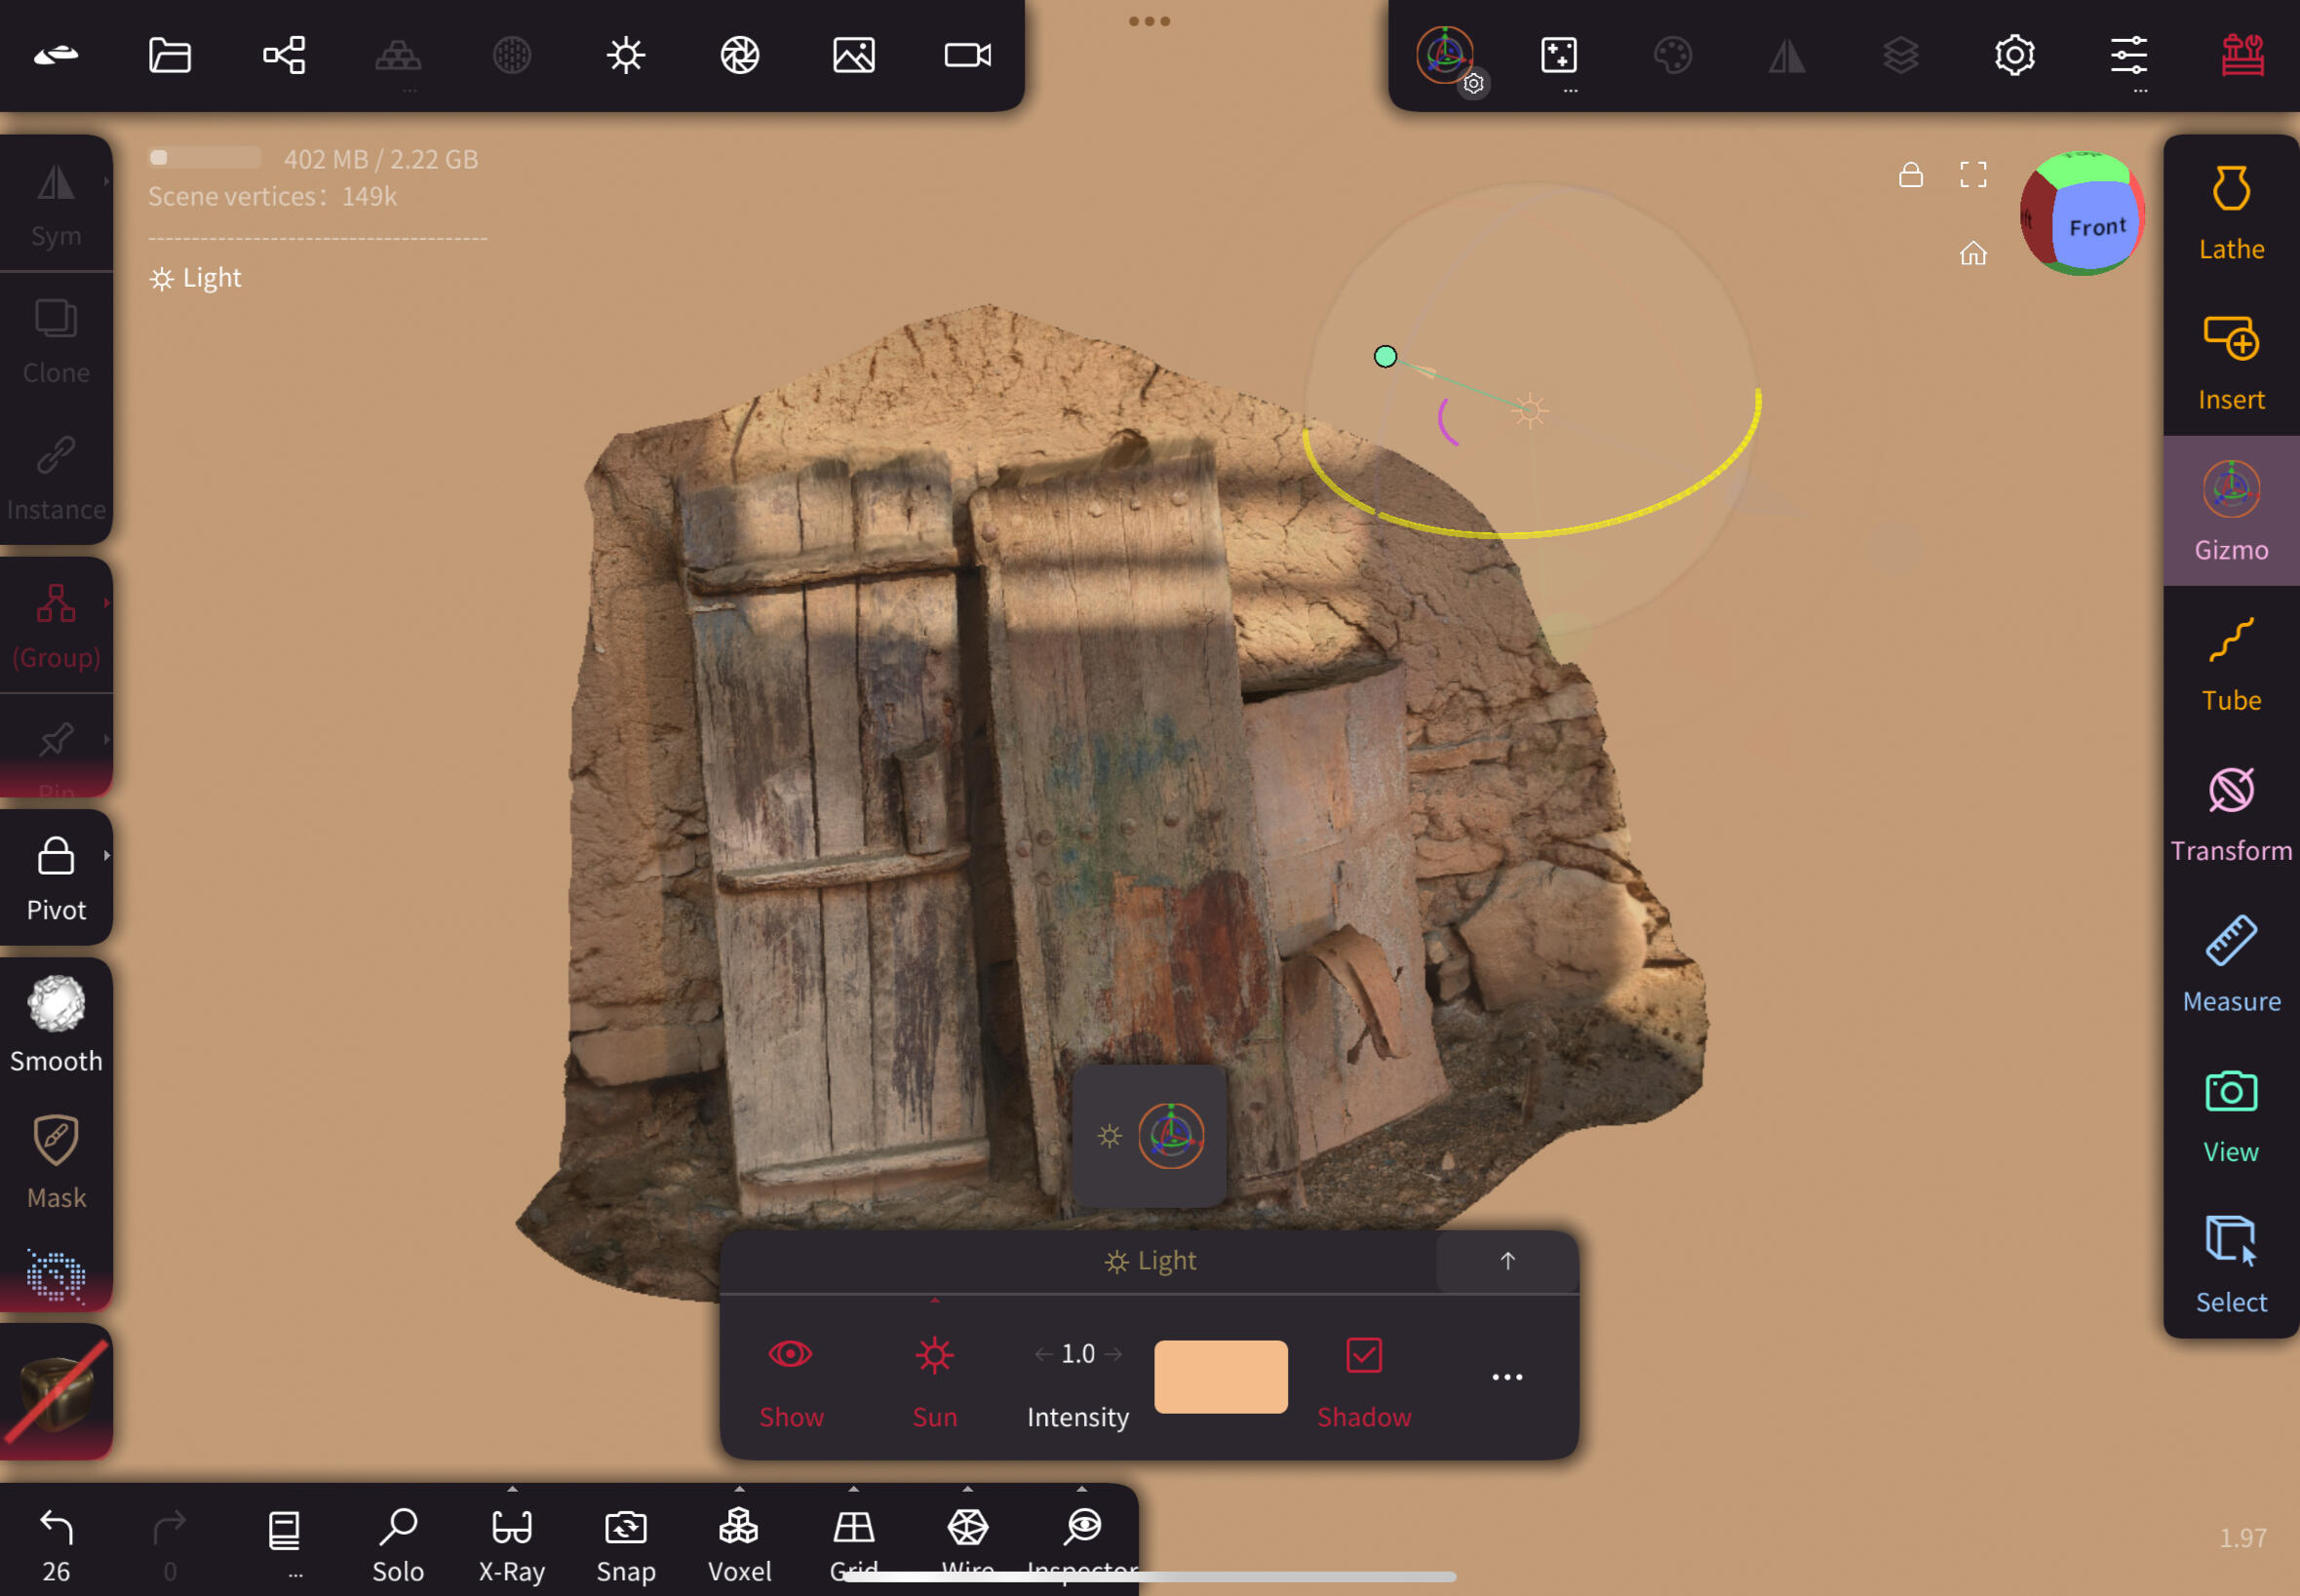
Task: Open the camera settings menu
Action: (967, 55)
